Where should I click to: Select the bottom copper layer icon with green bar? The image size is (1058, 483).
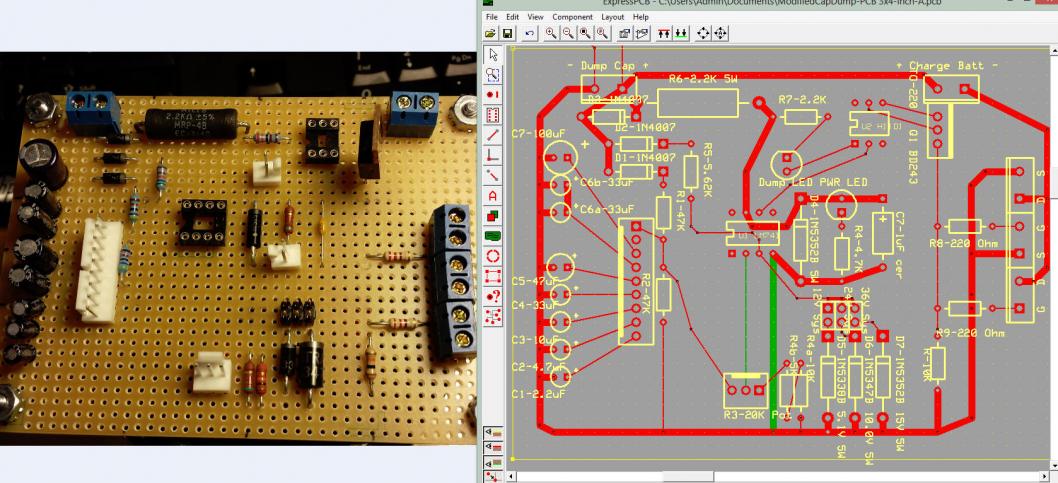tap(681, 33)
